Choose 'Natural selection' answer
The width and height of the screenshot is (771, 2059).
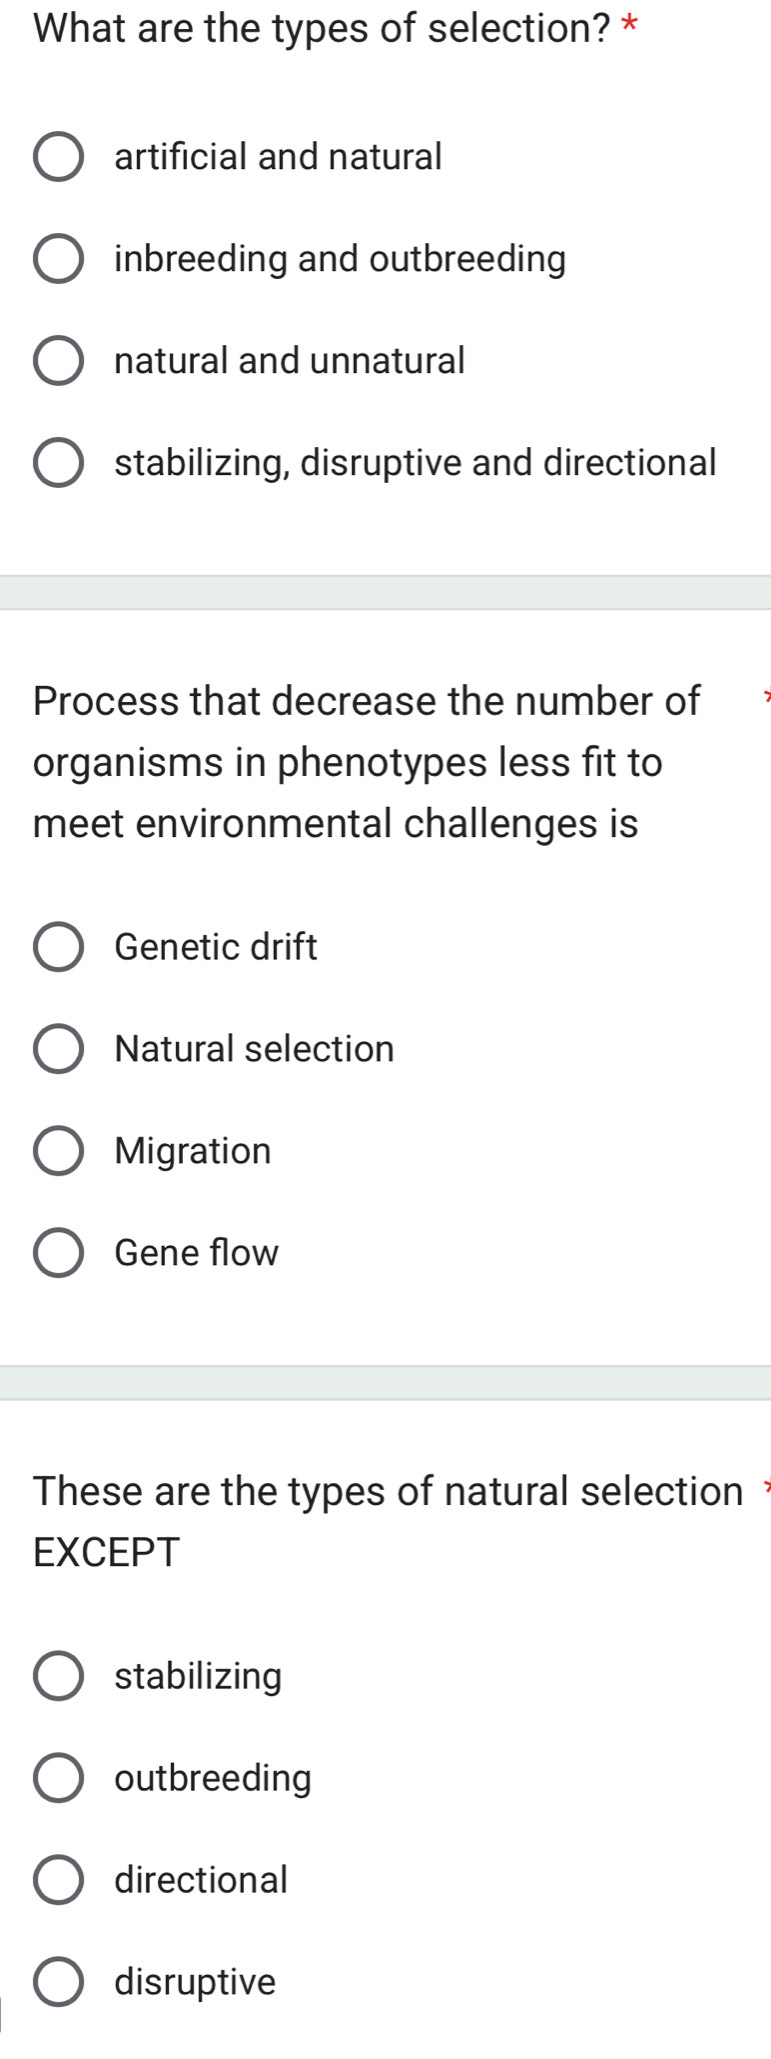coord(61,1048)
